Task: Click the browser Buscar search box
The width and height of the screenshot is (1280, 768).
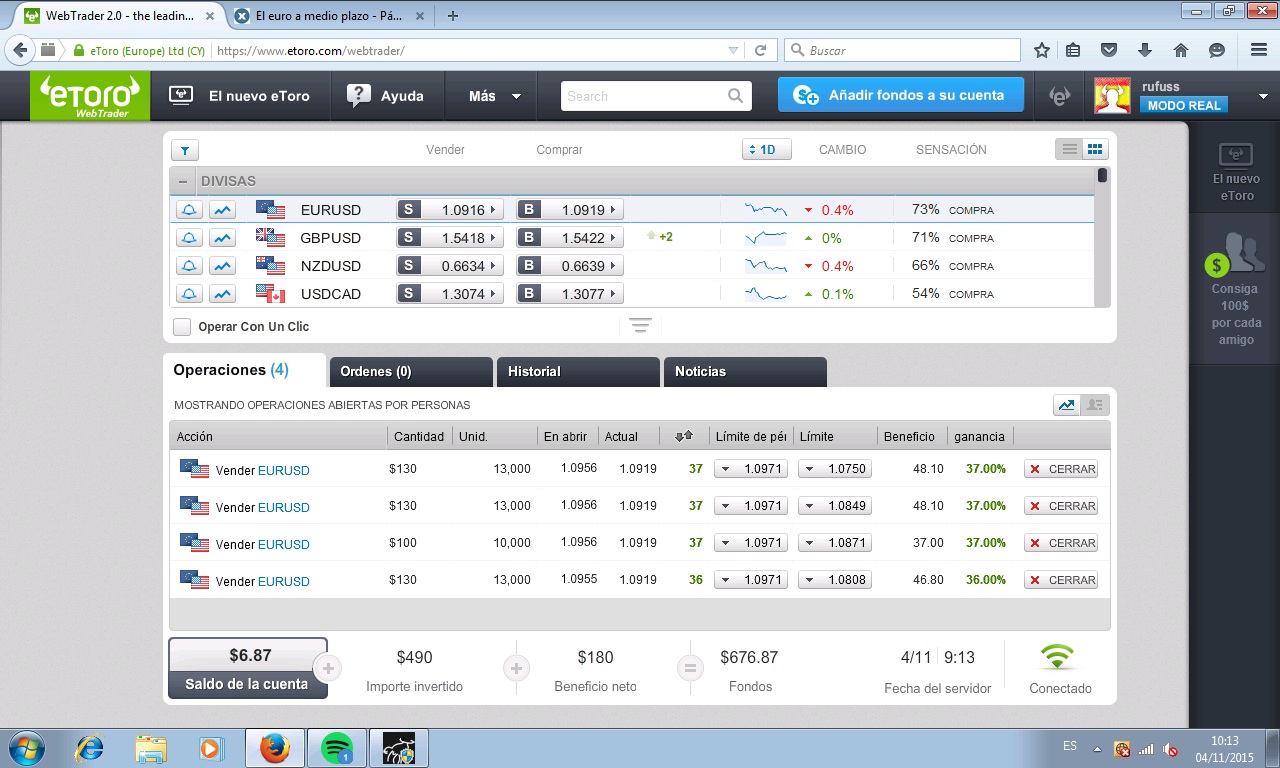Action: point(903,50)
